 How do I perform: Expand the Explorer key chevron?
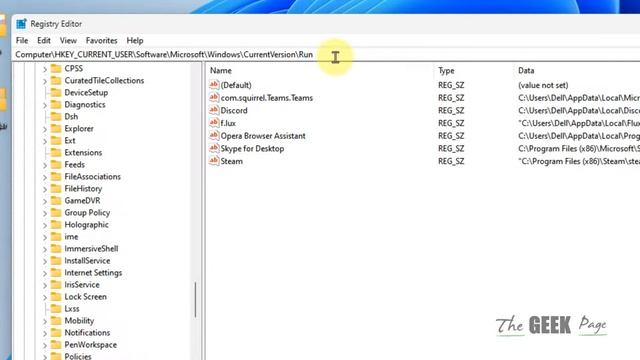tap(45, 129)
